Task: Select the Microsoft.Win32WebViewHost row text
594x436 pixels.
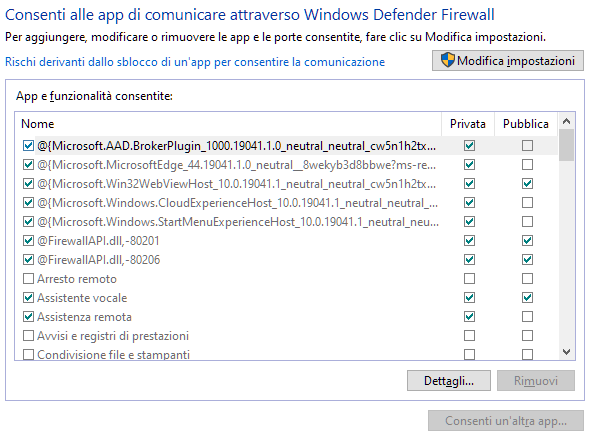Action: click(x=236, y=184)
